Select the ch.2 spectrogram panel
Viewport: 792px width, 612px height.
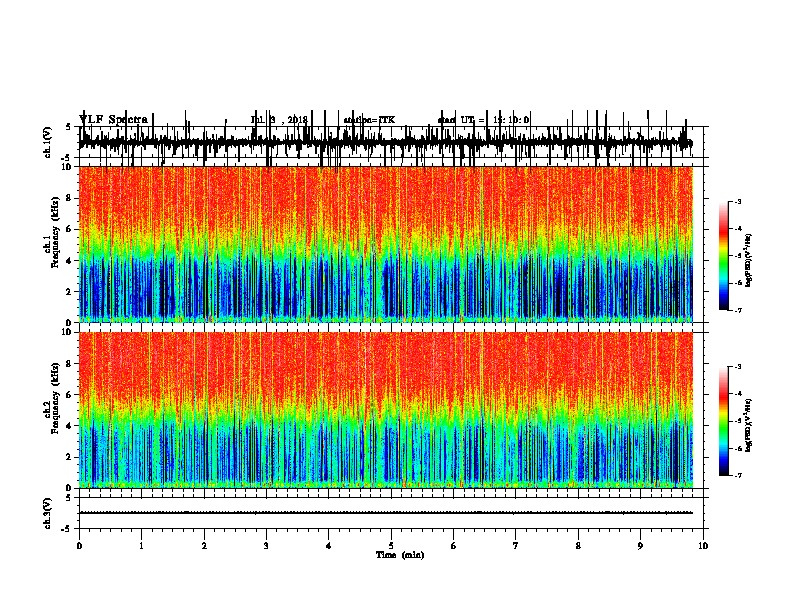tap(386, 410)
